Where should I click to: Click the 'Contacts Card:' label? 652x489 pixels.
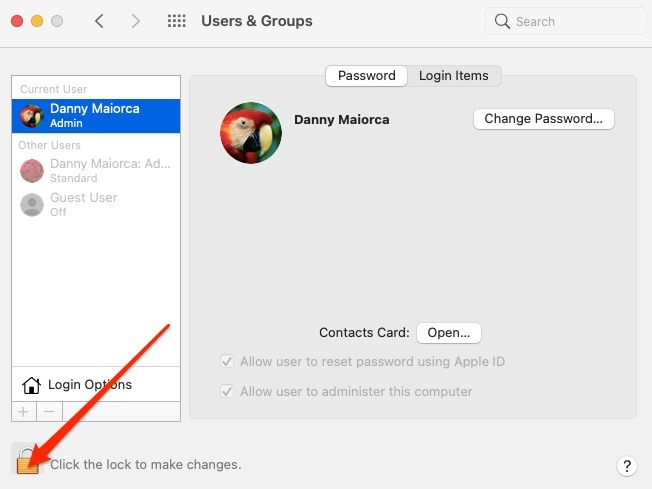point(364,333)
